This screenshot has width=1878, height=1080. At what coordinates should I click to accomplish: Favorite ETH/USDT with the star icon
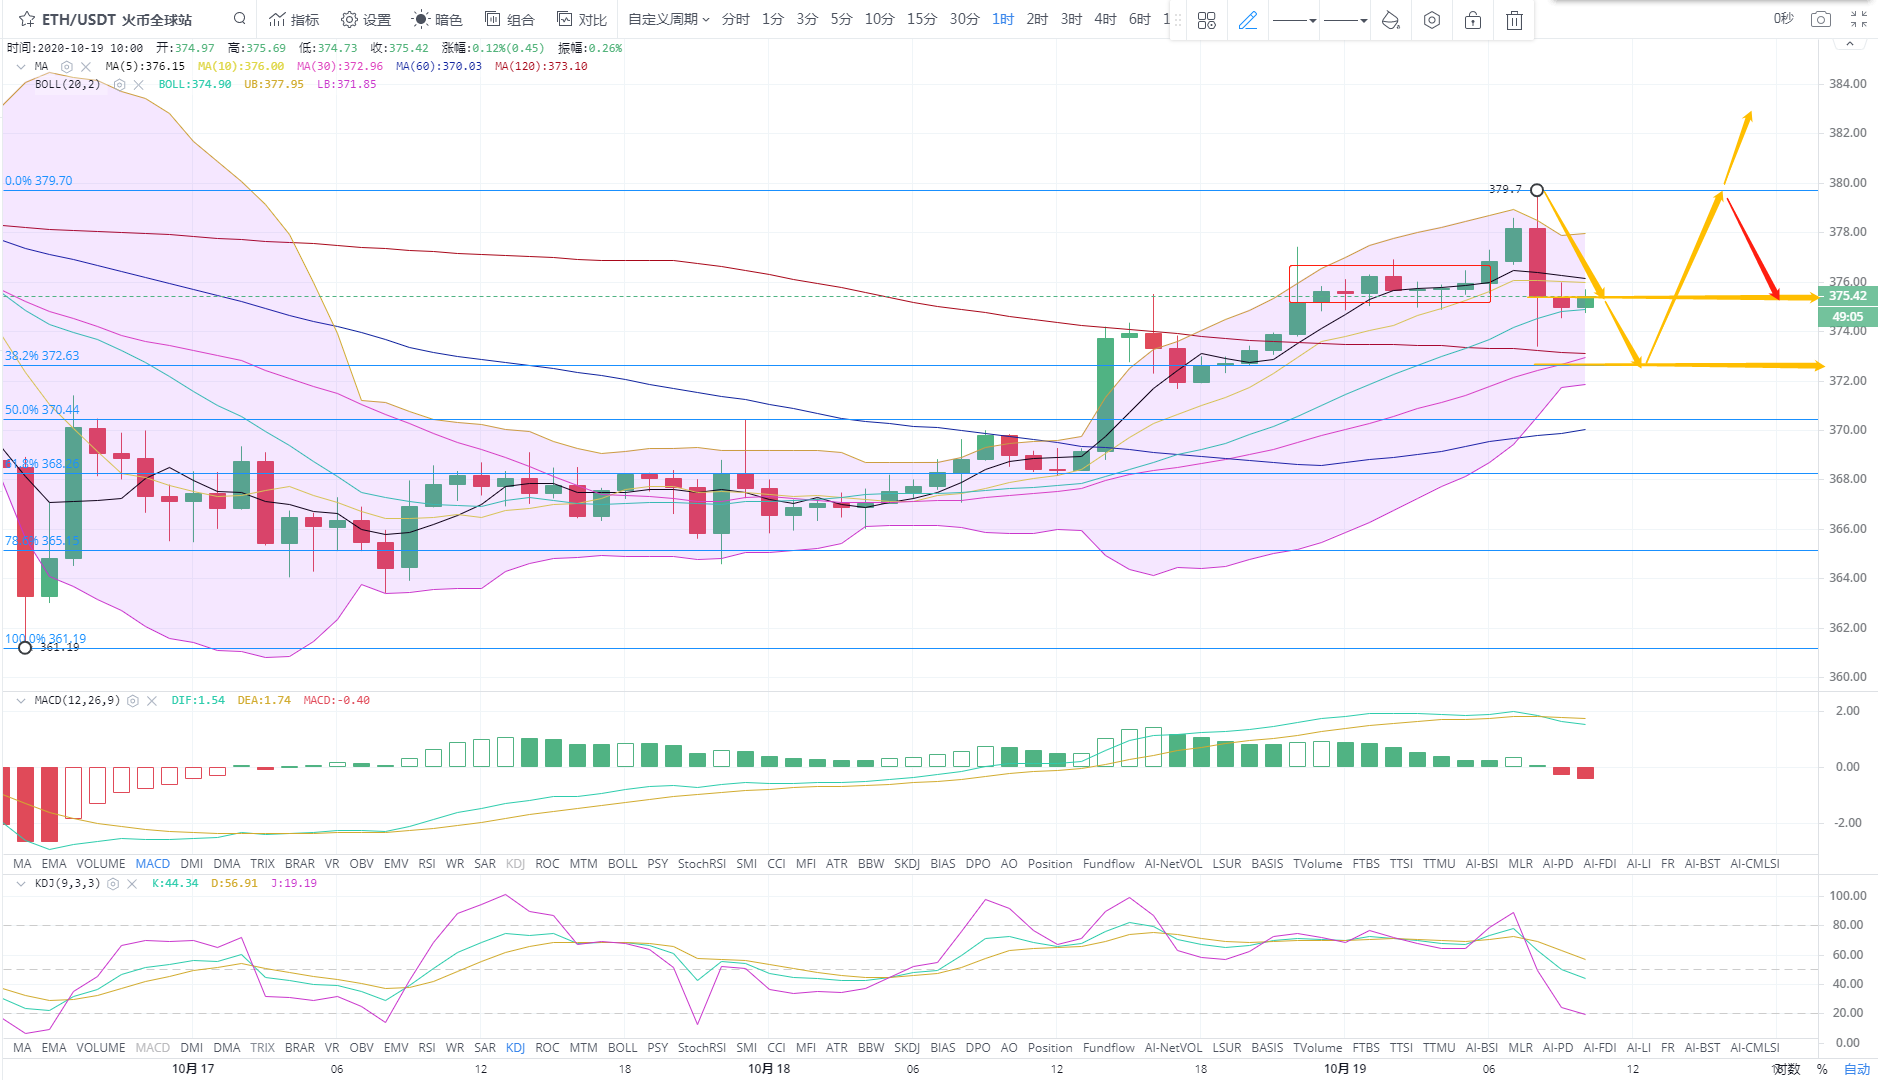pos(27,19)
